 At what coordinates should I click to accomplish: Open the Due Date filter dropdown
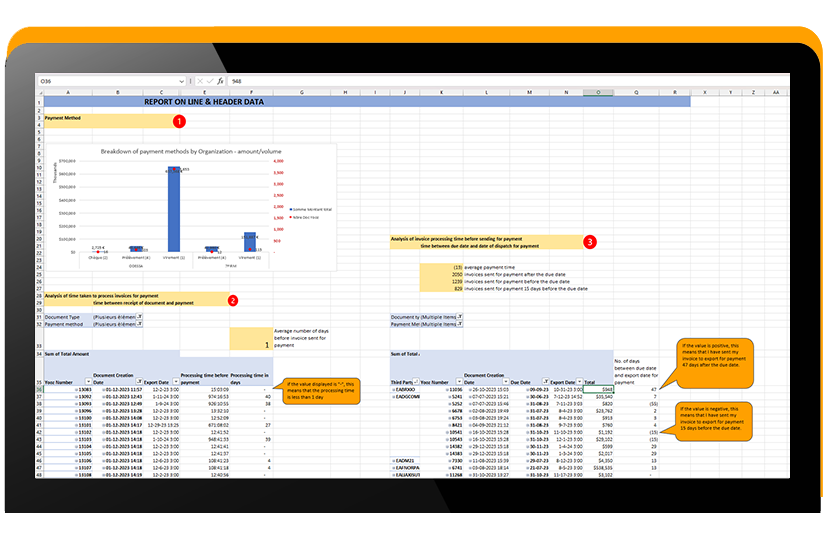pyautogui.click(x=546, y=381)
